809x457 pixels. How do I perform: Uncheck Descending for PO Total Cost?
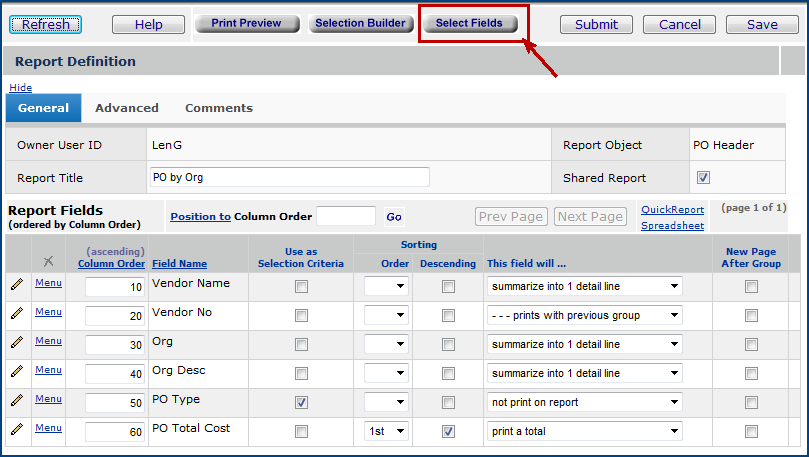click(448, 431)
